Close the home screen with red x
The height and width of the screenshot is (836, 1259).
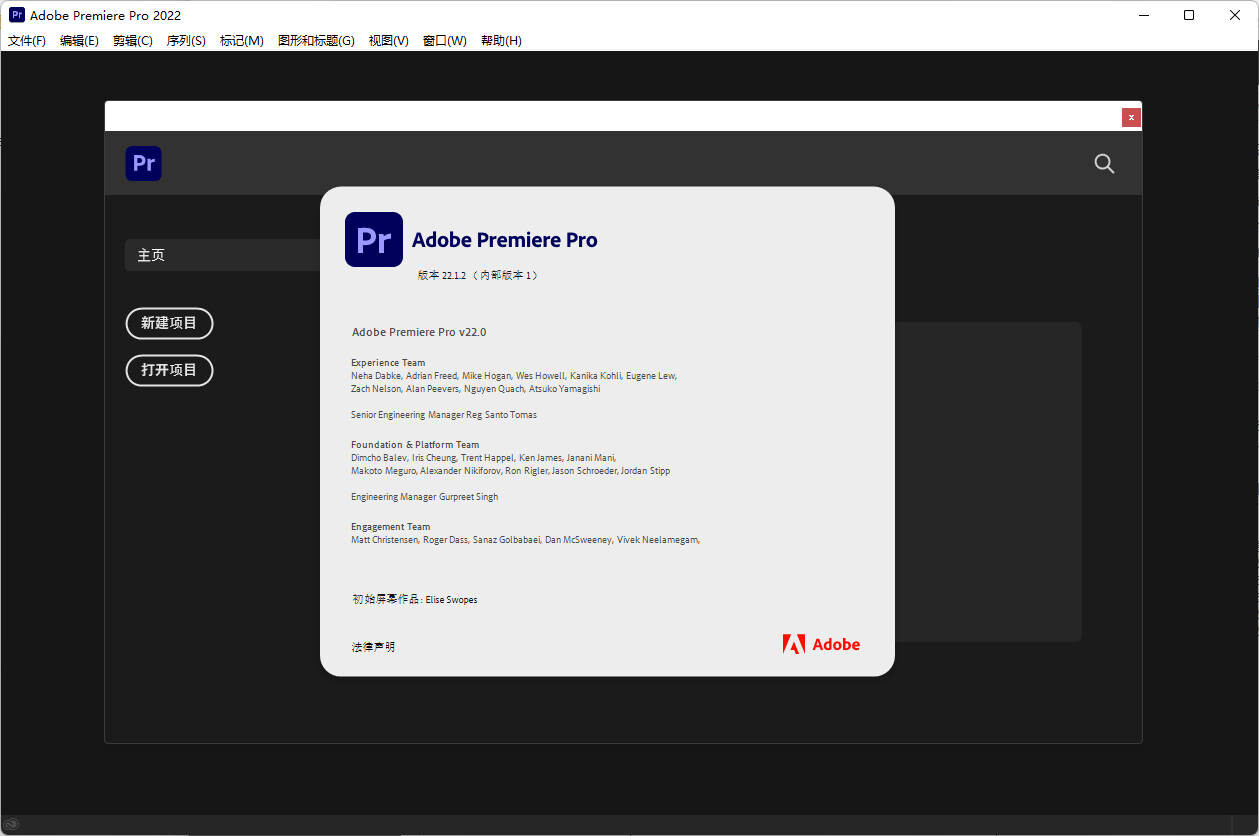[1131, 117]
